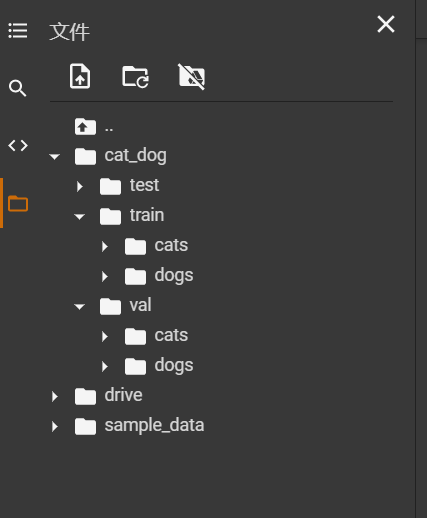Select "dogs" label under val
The width and height of the screenshot is (427, 518).
174,366
